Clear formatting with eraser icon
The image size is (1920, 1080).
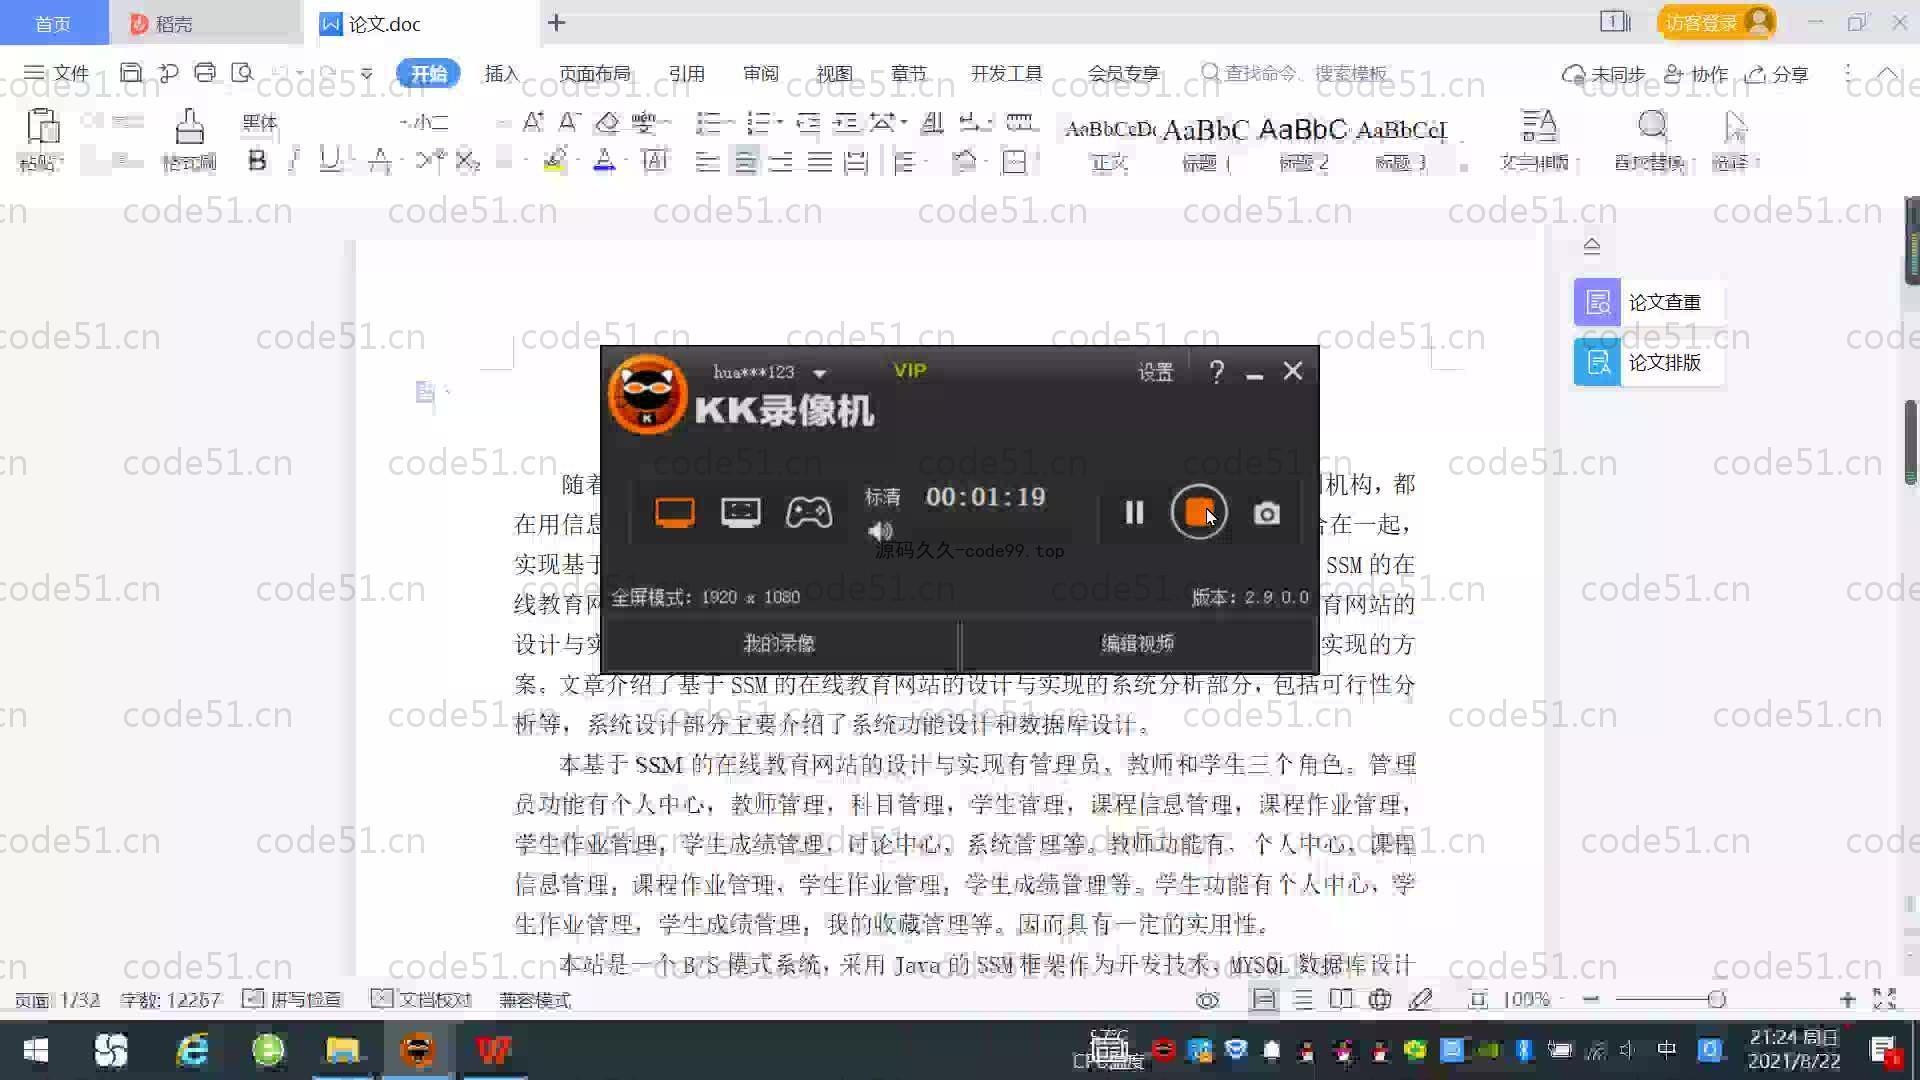[x=607, y=123]
